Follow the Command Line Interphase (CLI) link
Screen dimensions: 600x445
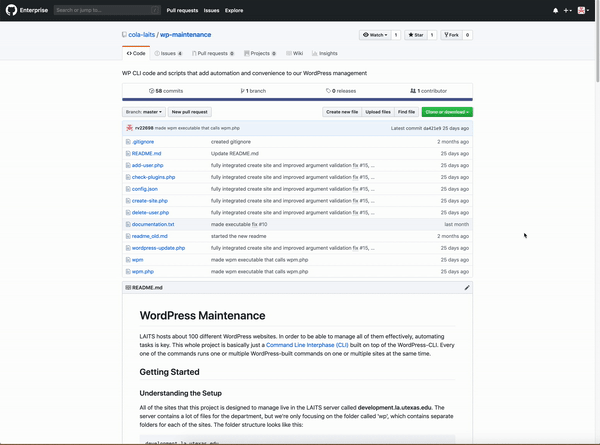coord(307,345)
